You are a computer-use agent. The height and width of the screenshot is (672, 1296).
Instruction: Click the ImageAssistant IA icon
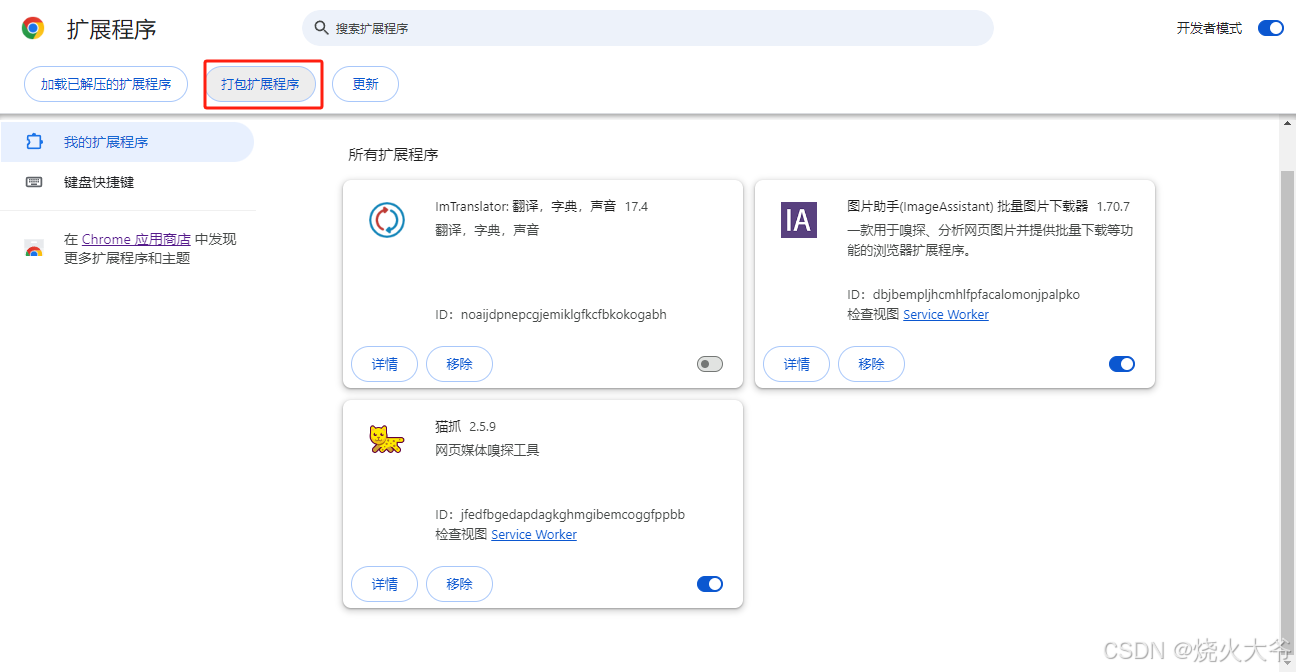pos(799,220)
